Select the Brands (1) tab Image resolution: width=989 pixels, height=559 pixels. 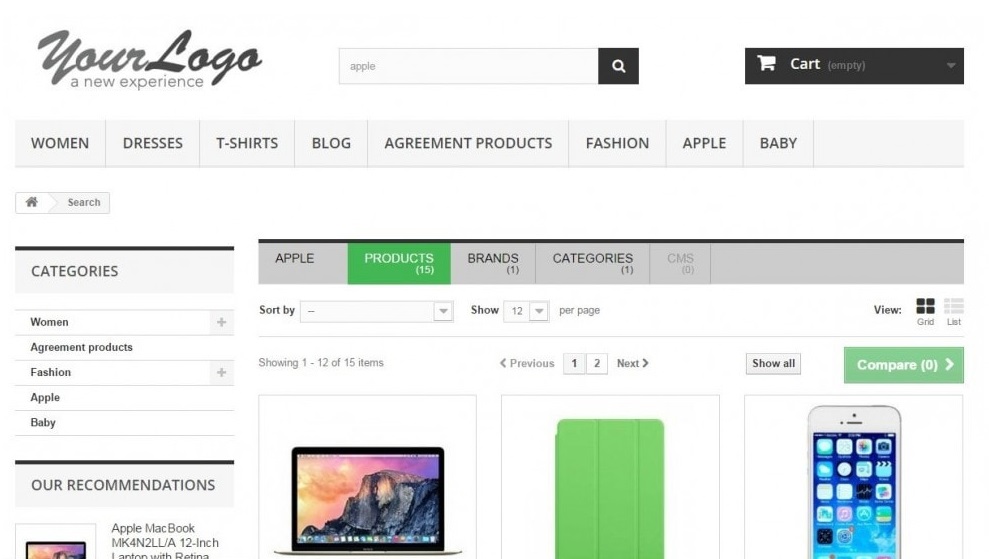(x=493, y=263)
